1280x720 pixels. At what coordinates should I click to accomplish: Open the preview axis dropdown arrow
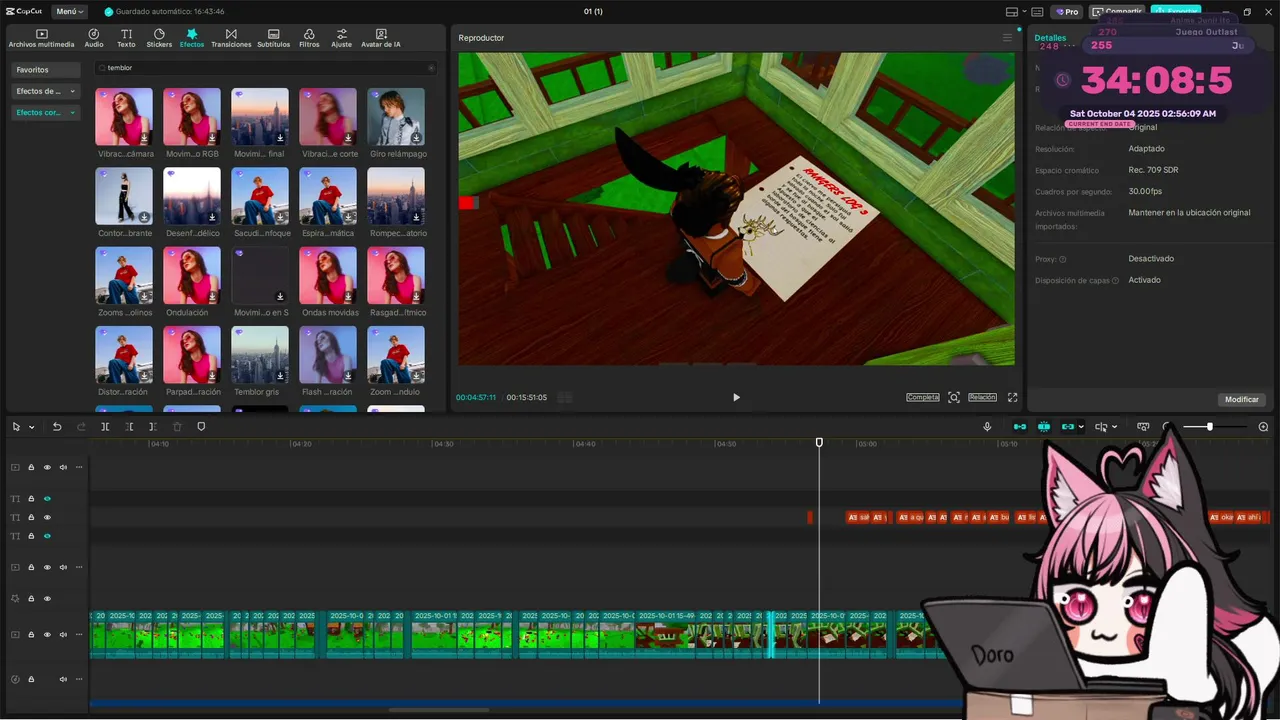tap(1115, 427)
